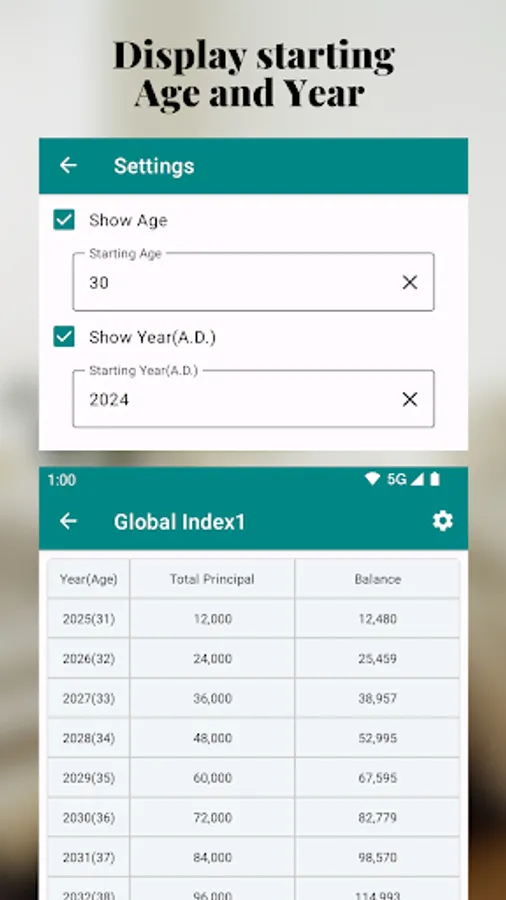Click the 84,000 principal value
506x900 pixels.
tap(212, 858)
